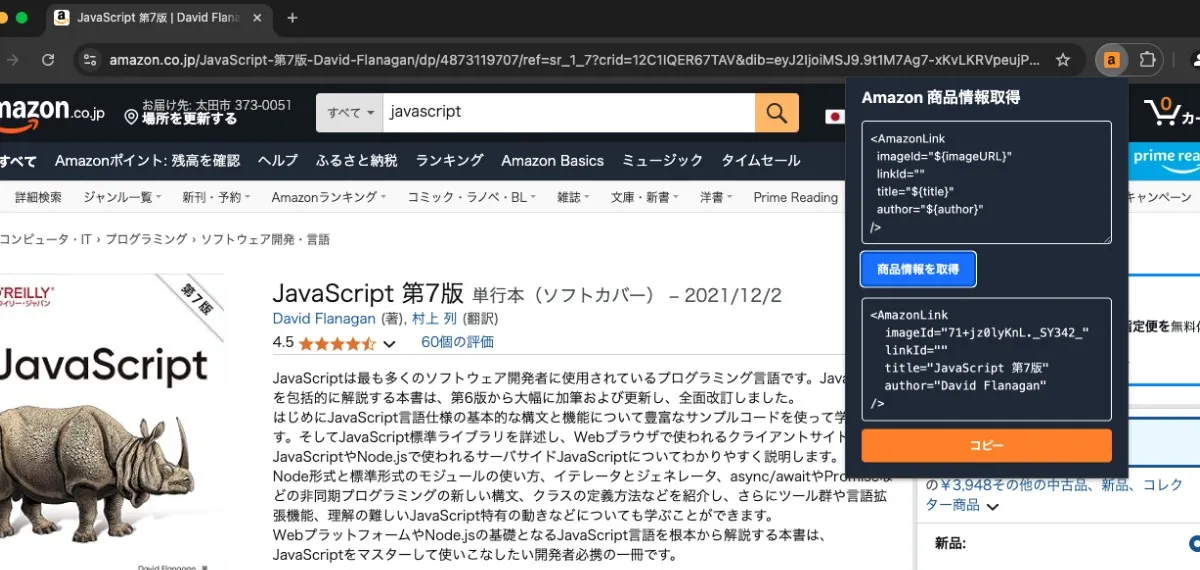Click the 商品情報を取得 button
Screen dimensions: 1200x570
(918, 269)
